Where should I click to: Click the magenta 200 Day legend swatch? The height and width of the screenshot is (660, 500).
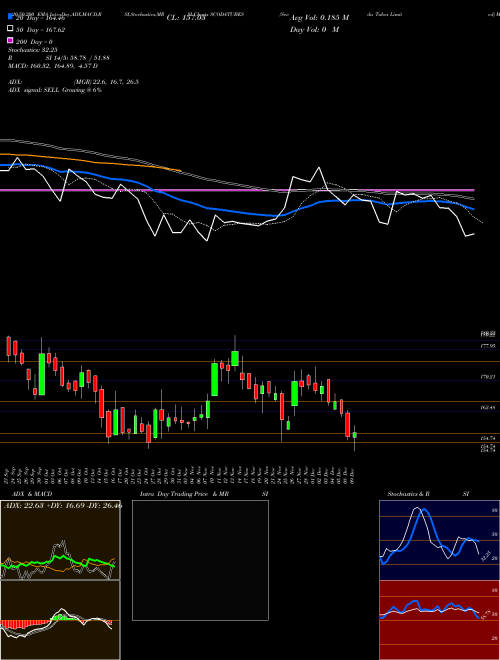click(x=11, y=41)
